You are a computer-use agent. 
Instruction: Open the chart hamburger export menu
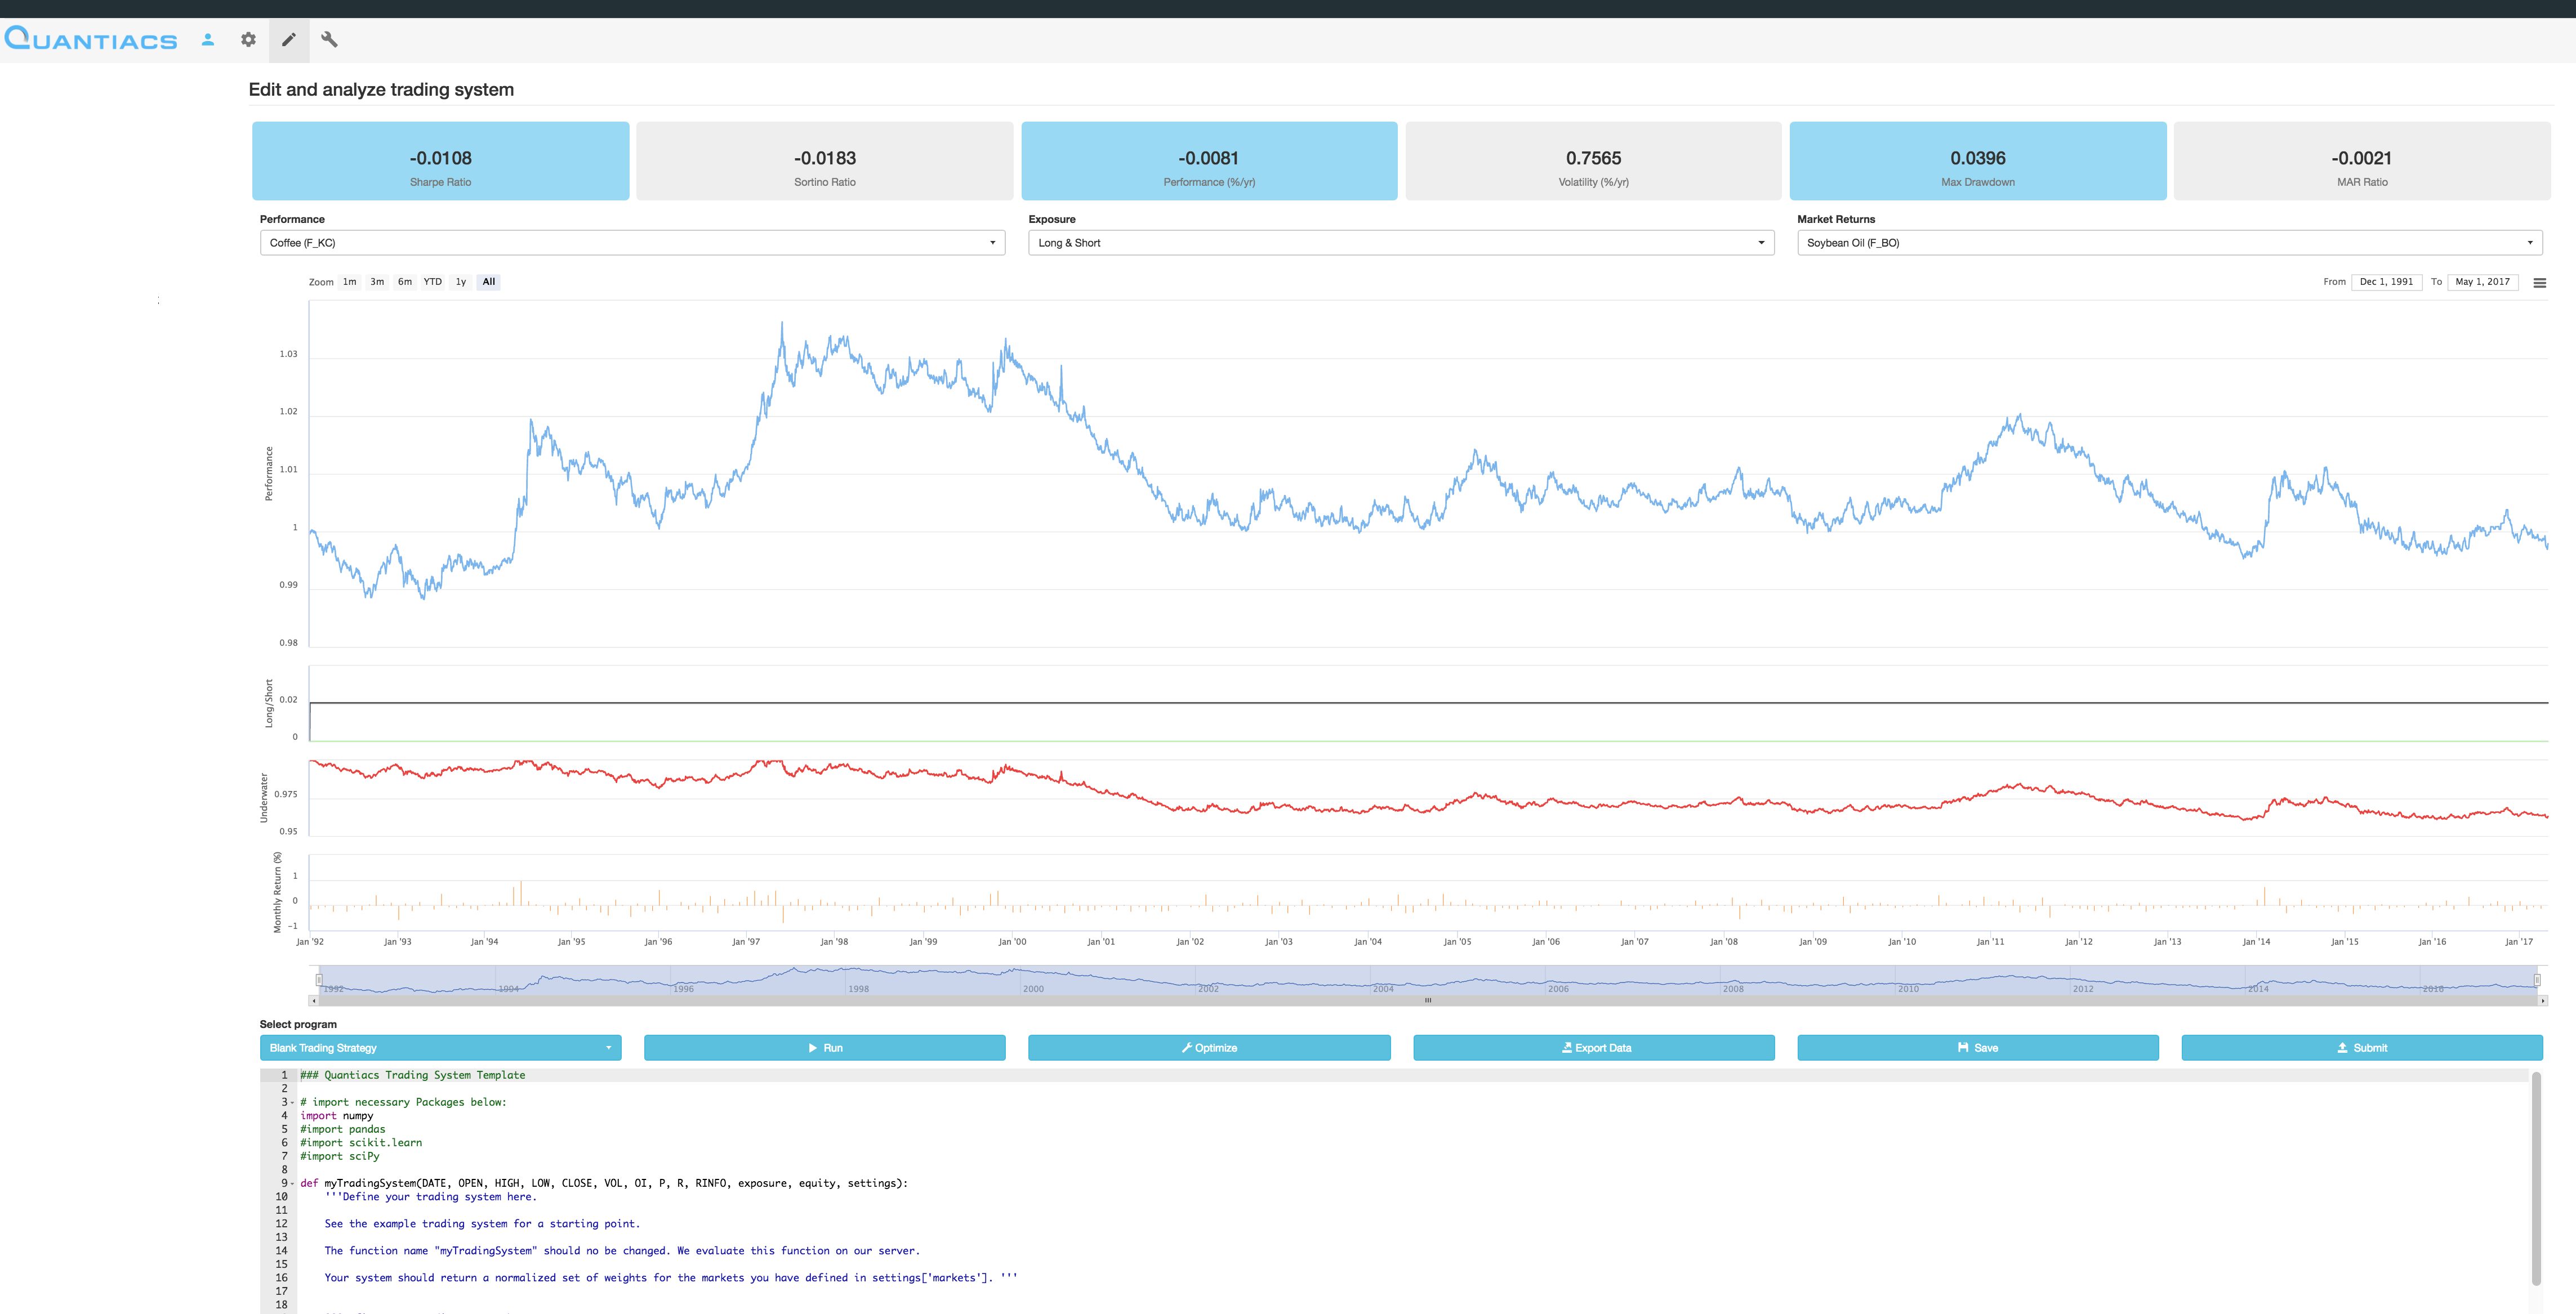coord(2539,282)
